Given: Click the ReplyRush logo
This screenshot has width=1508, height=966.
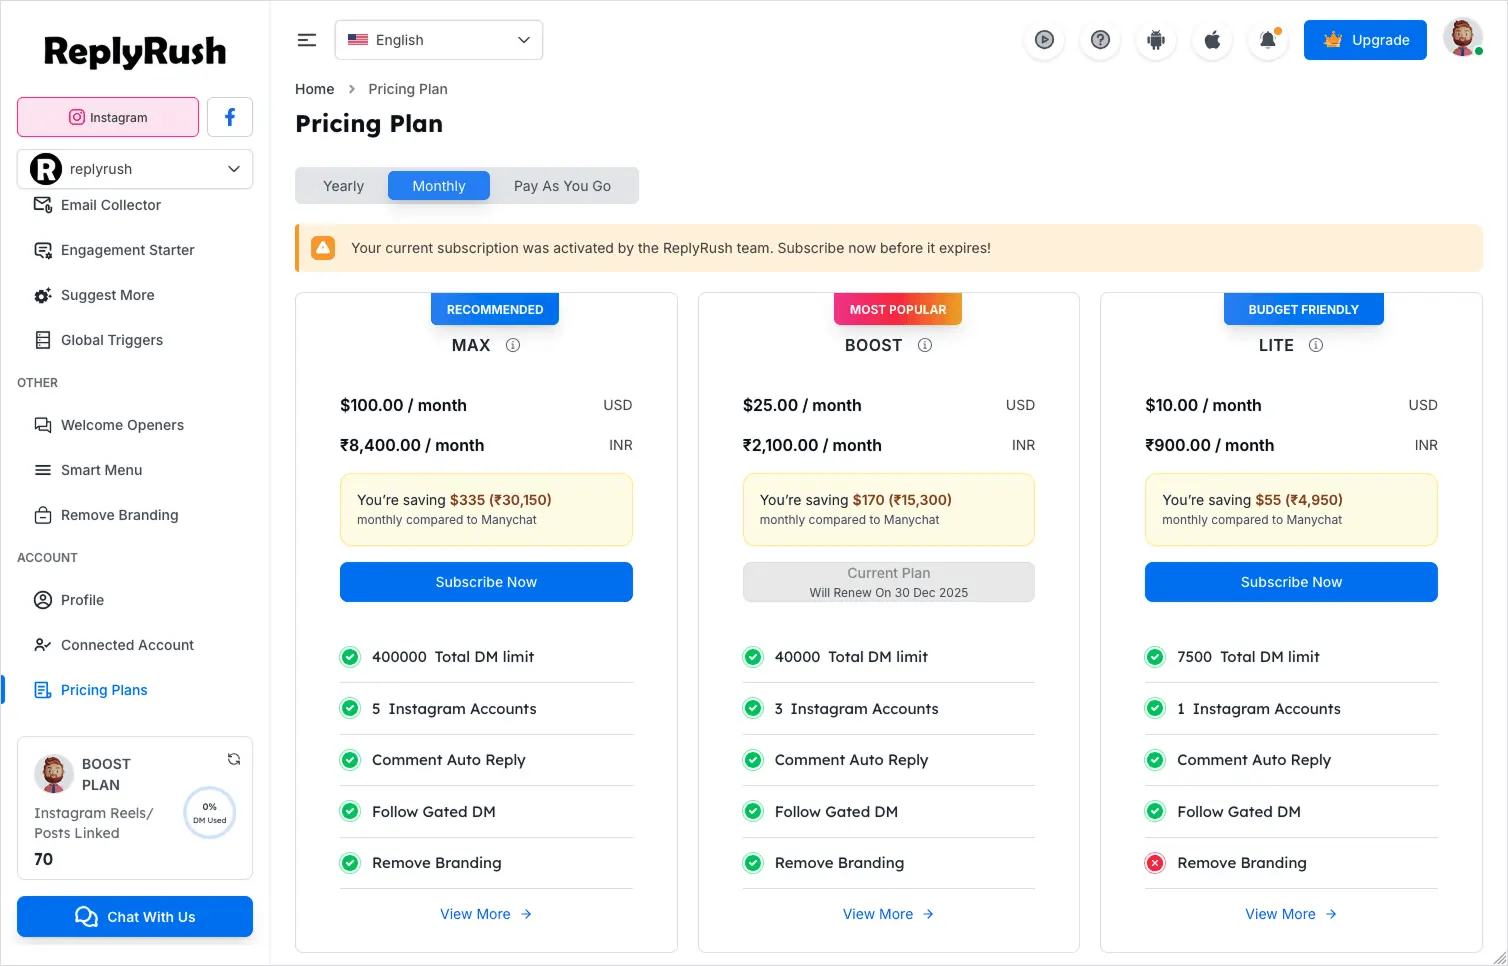Looking at the screenshot, I should click(135, 51).
